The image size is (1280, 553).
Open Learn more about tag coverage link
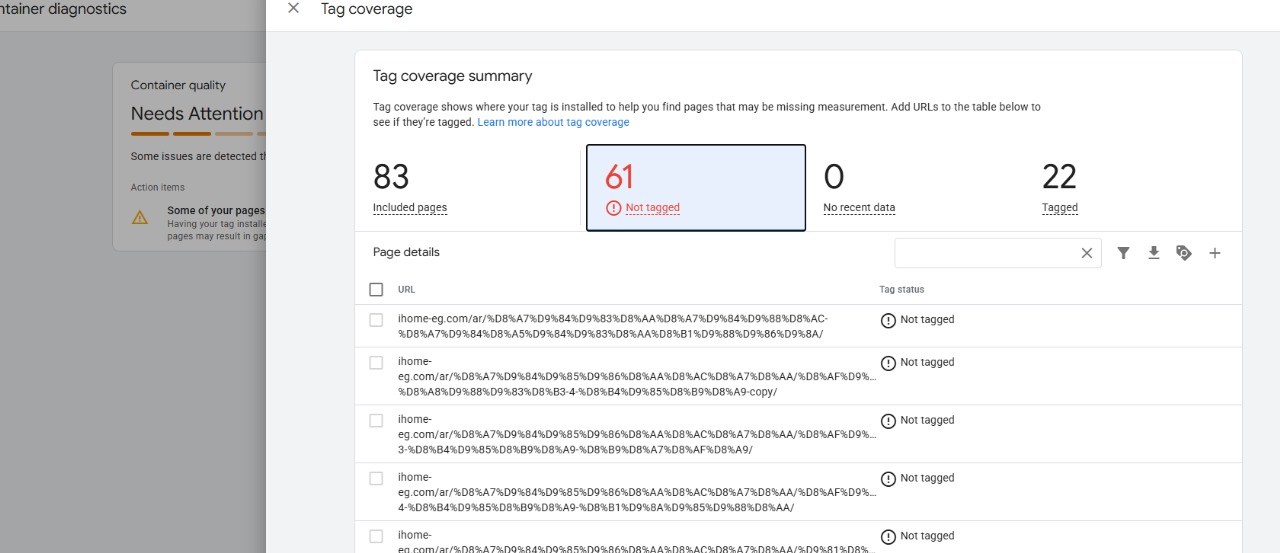click(x=553, y=122)
